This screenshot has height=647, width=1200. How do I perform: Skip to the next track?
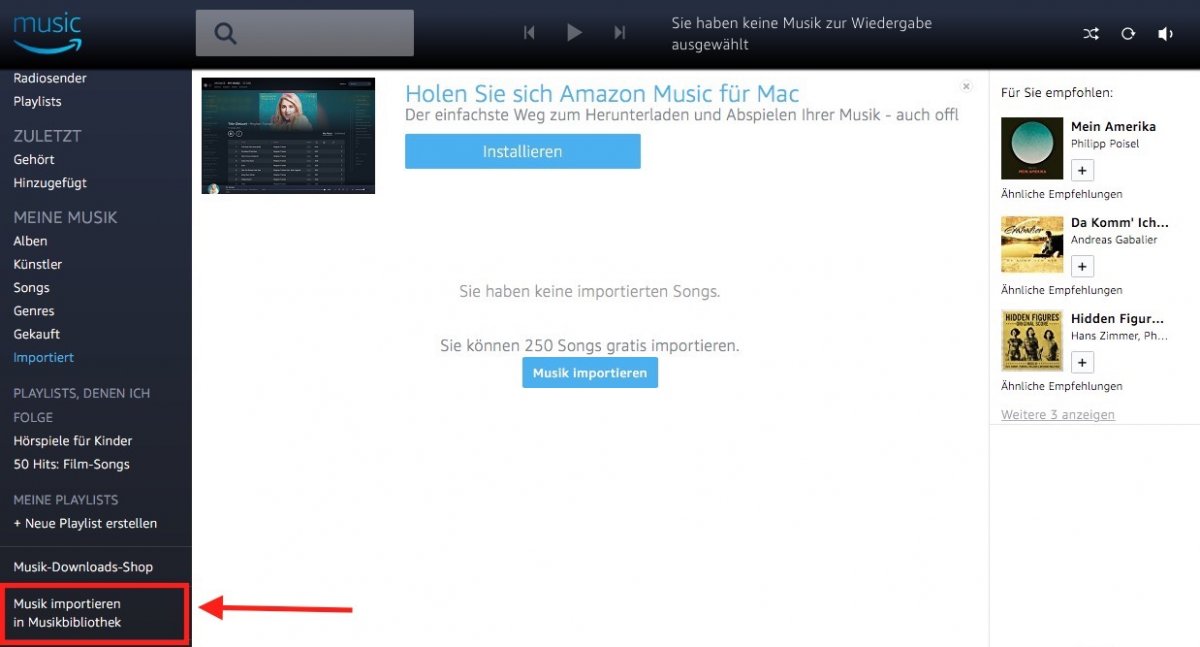620,33
